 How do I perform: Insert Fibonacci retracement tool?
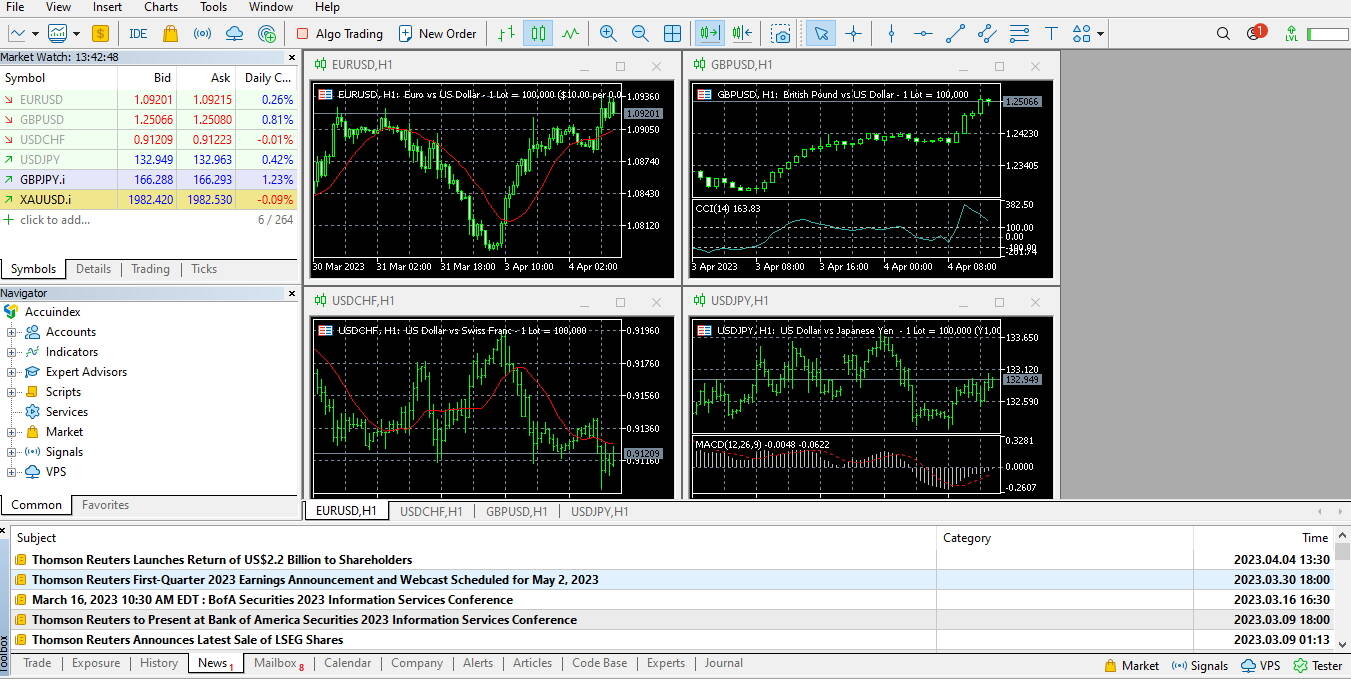pos(1019,33)
